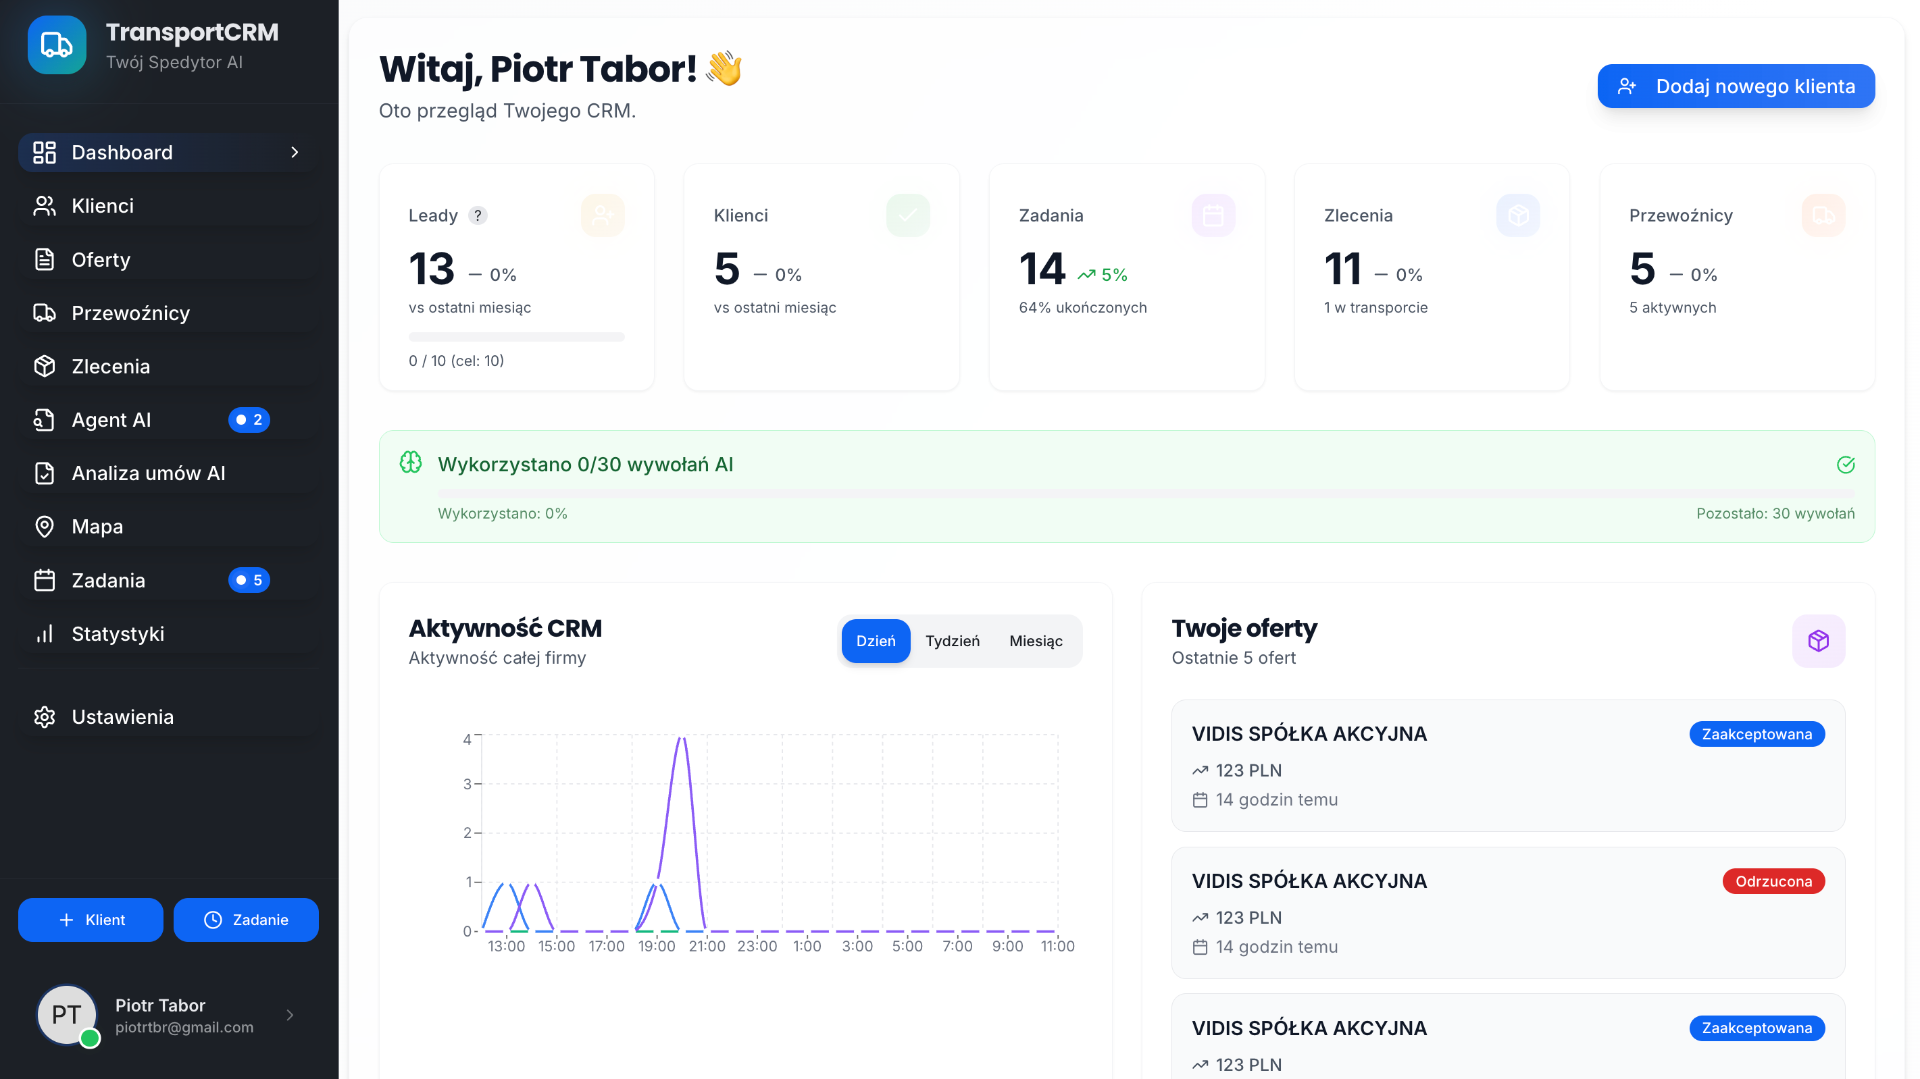Click the Zadania badge showing 5

pyautogui.click(x=249, y=580)
